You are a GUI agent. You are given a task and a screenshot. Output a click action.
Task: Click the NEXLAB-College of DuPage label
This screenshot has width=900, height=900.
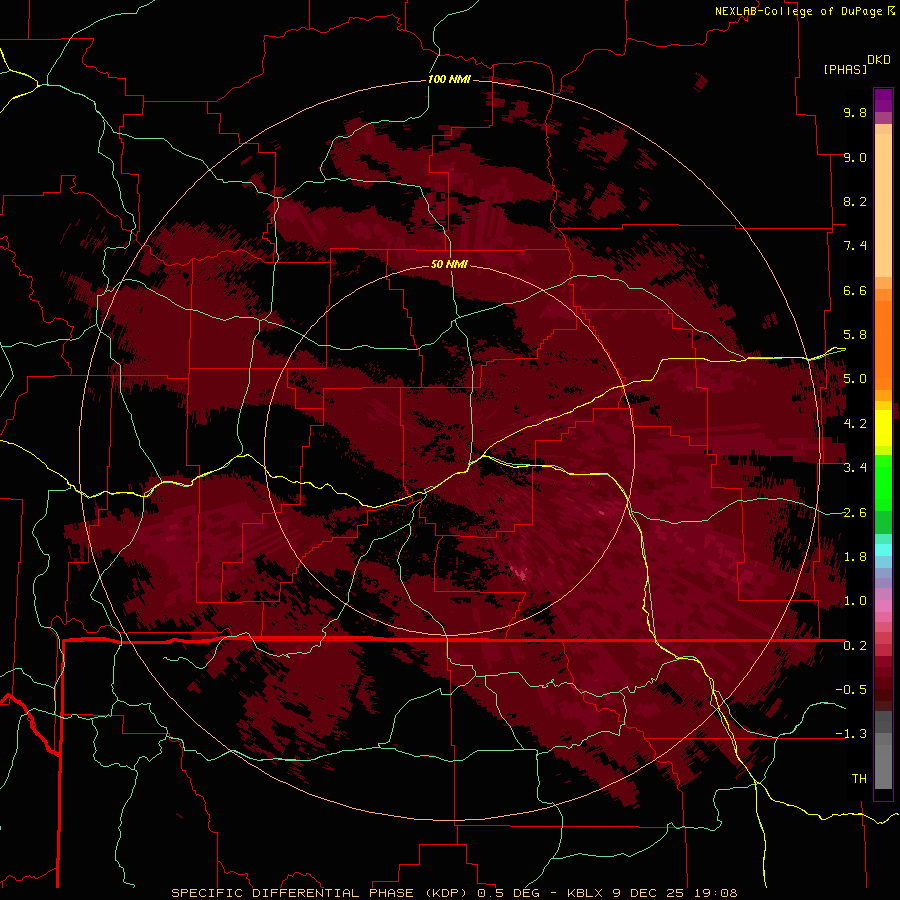(x=798, y=11)
